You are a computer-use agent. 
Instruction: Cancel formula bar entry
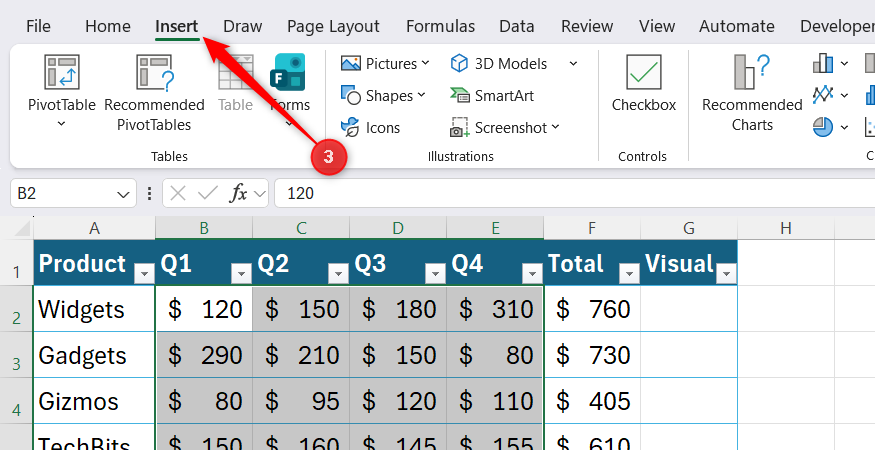point(177,193)
